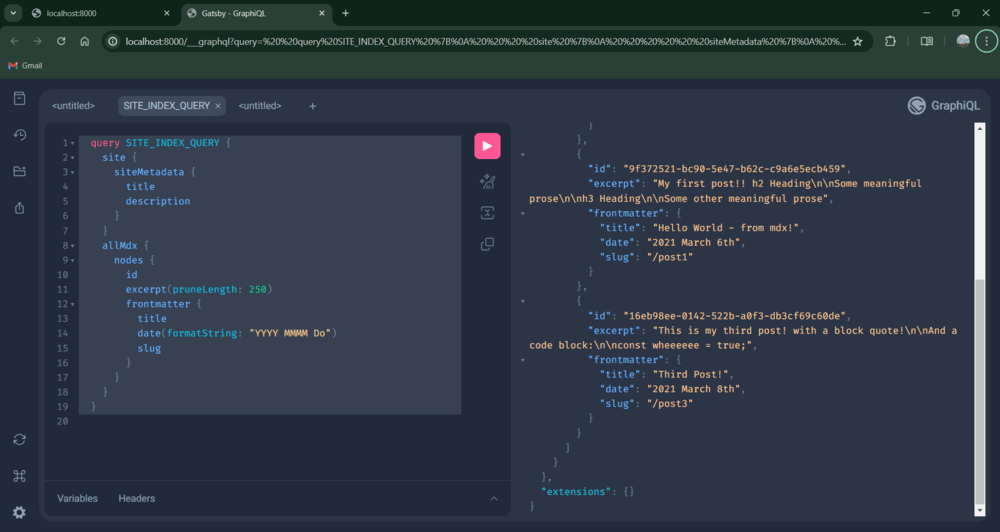Collapse the siteMetadata fold arrow on line 3
Image resolution: width=1000 pixels, height=532 pixels.
[x=73, y=172]
